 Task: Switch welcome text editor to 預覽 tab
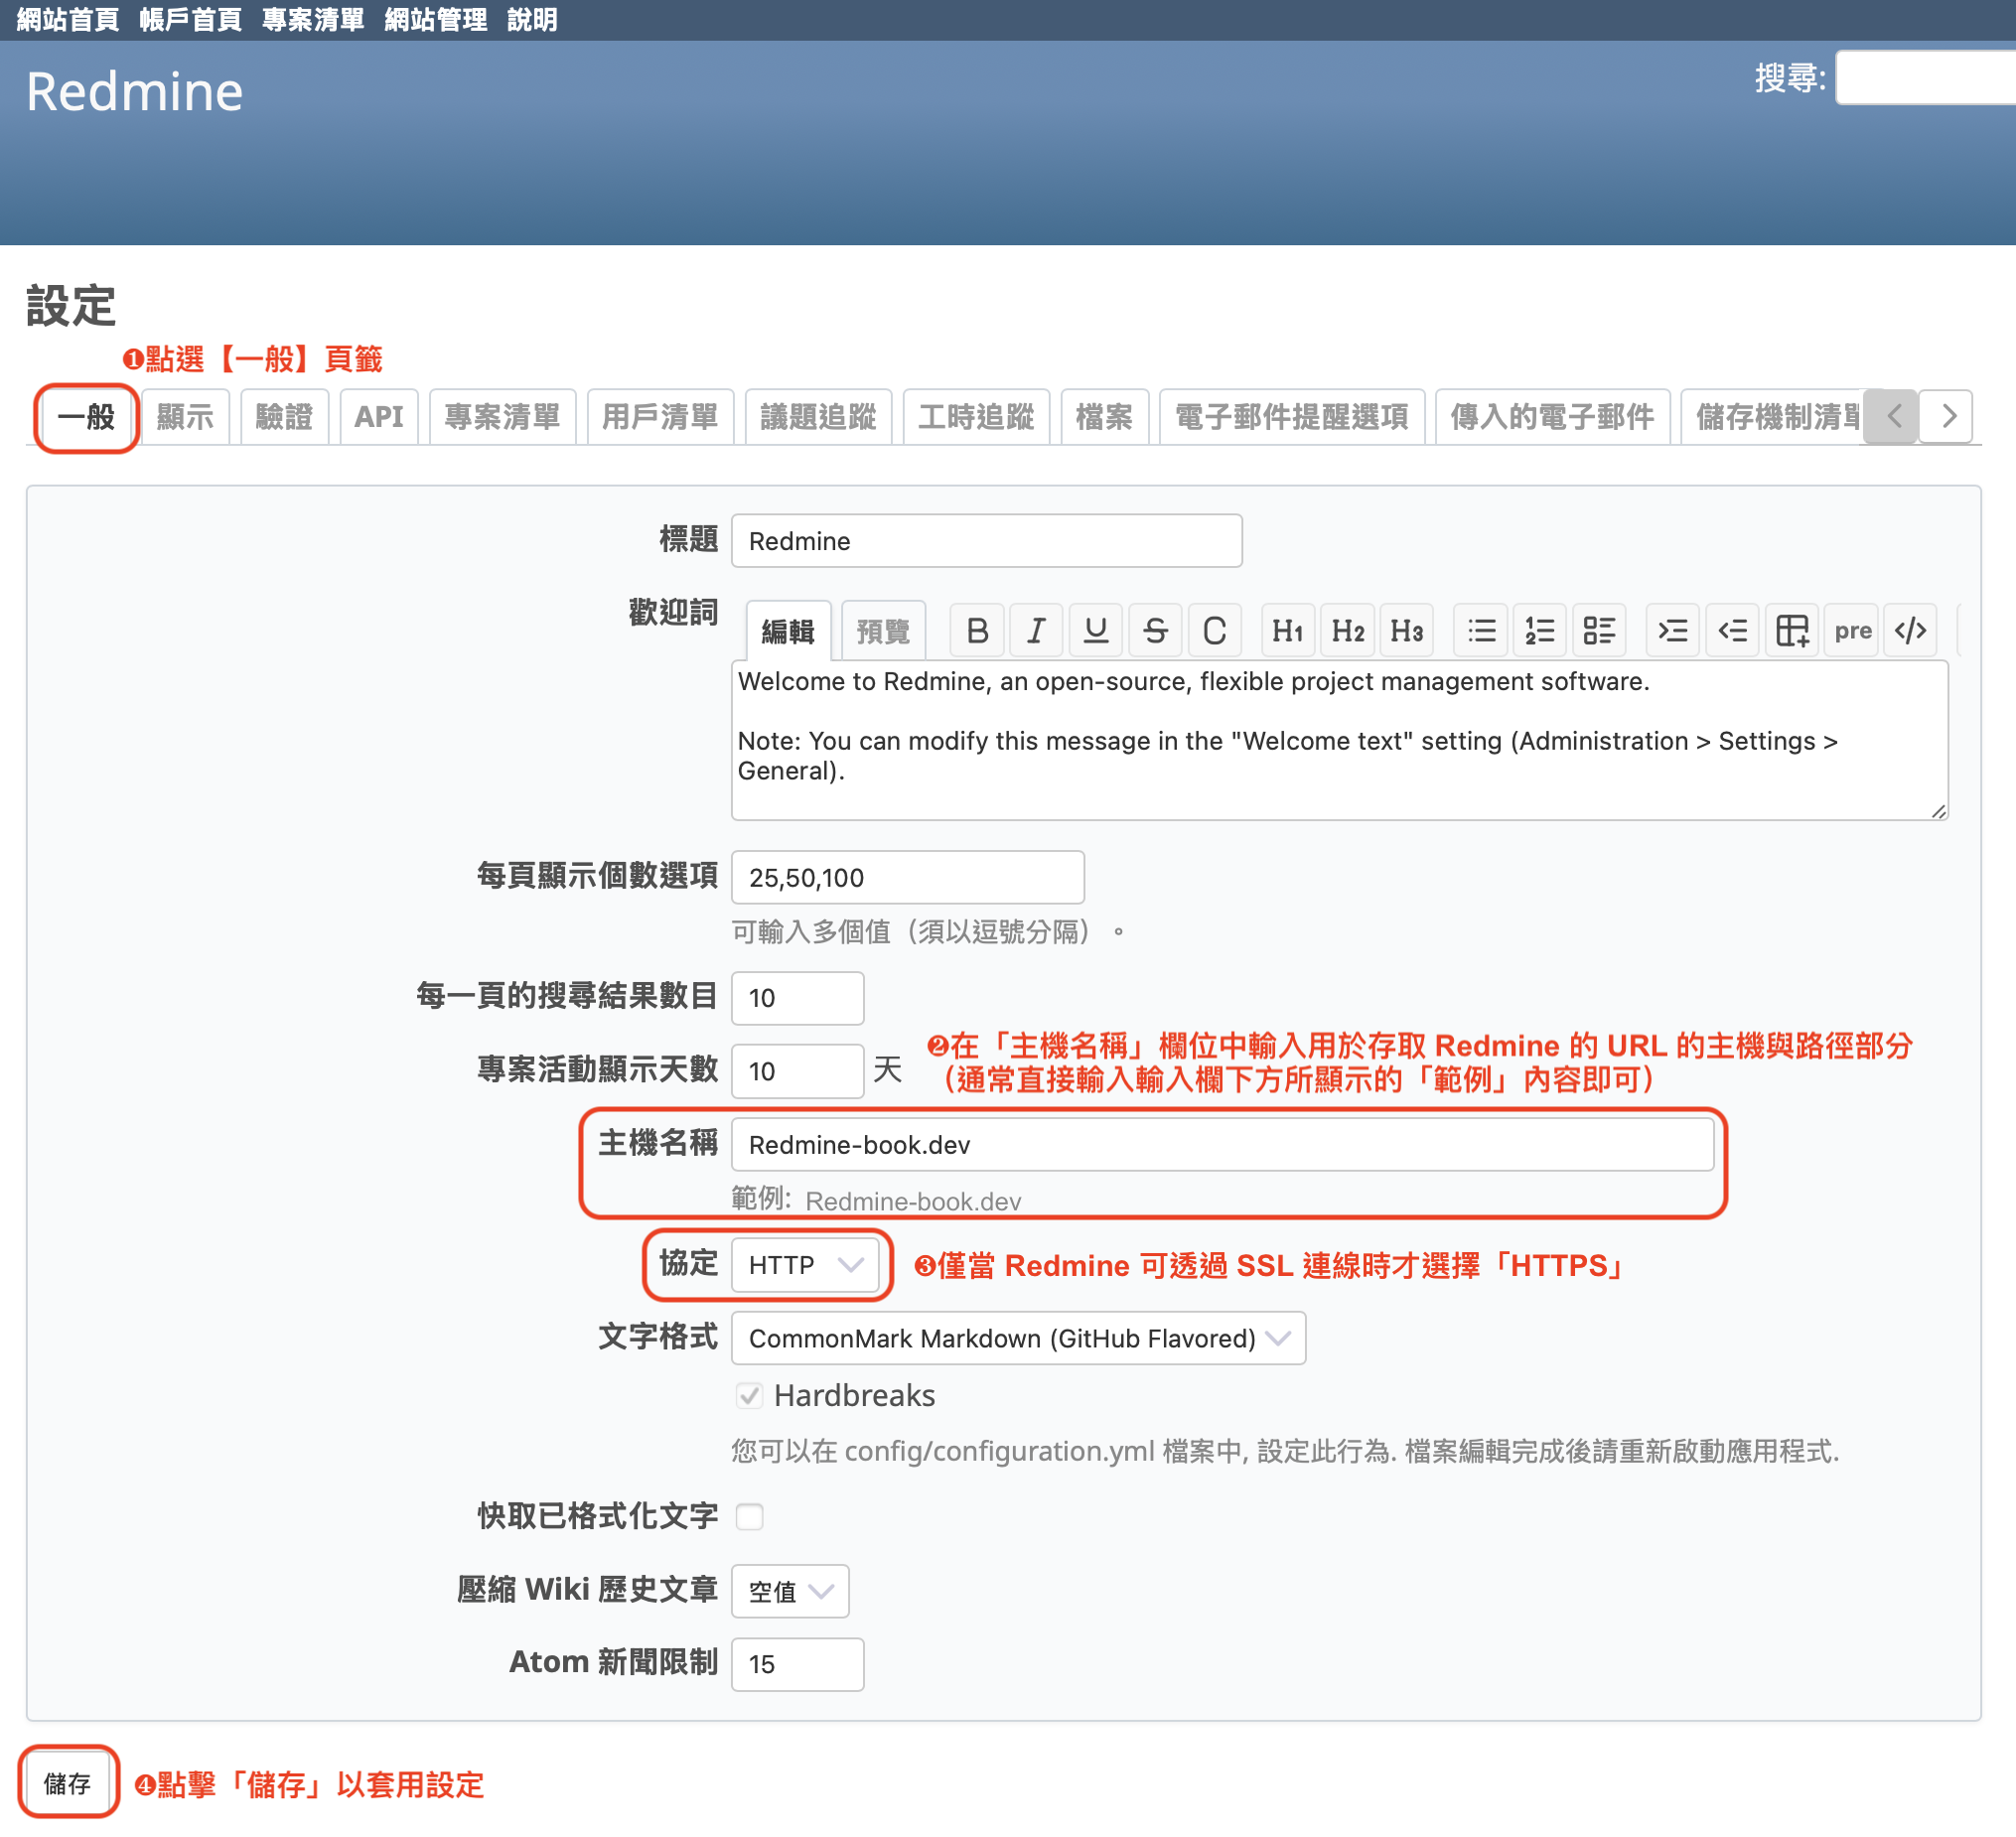[883, 631]
